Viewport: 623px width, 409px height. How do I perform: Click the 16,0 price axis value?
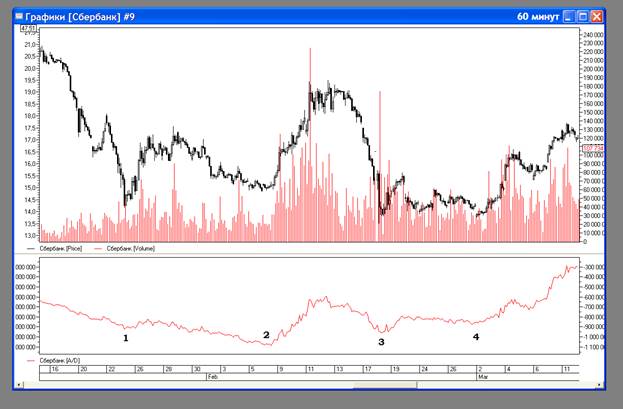30,164
